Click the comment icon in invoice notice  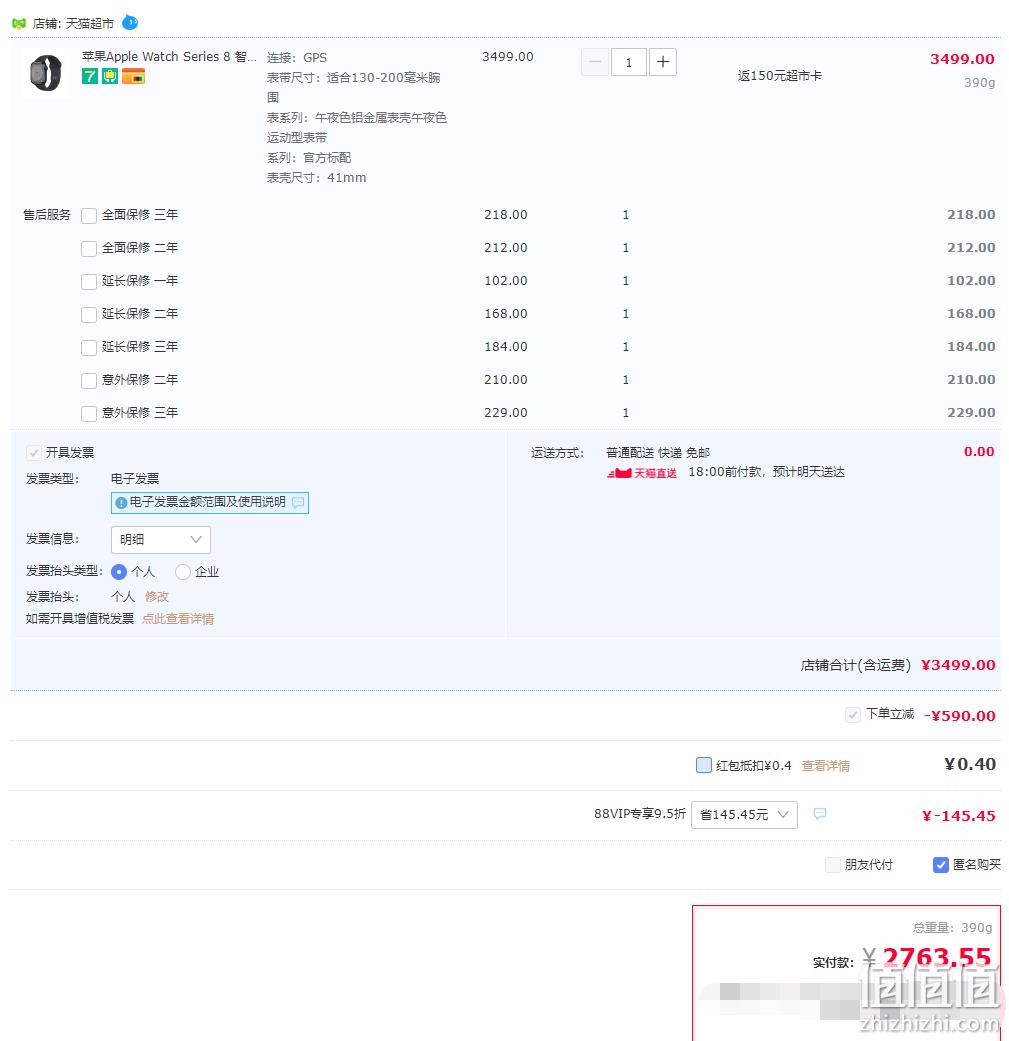coord(298,503)
